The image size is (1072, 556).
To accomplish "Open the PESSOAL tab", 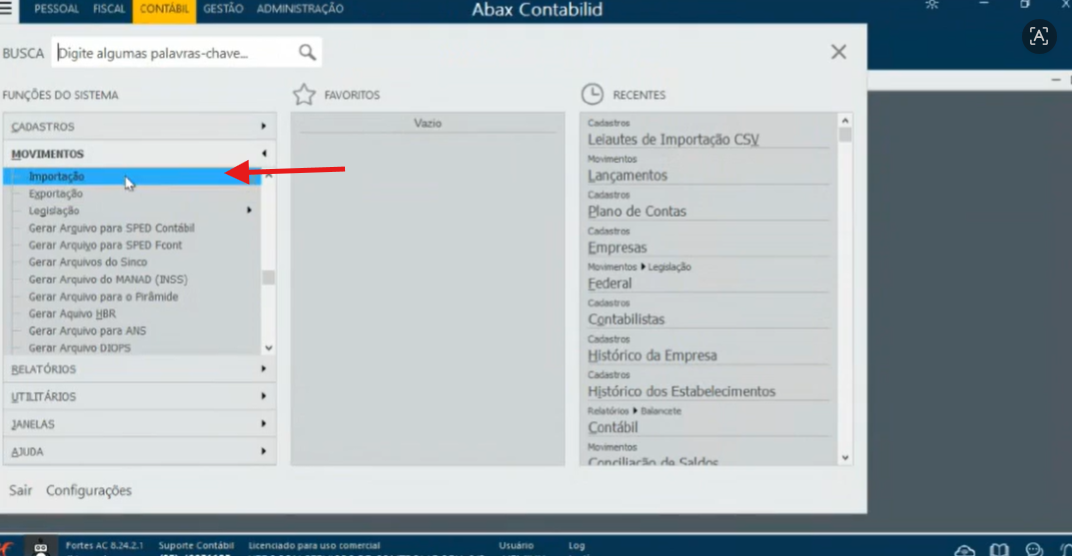I will tap(56, 9).
